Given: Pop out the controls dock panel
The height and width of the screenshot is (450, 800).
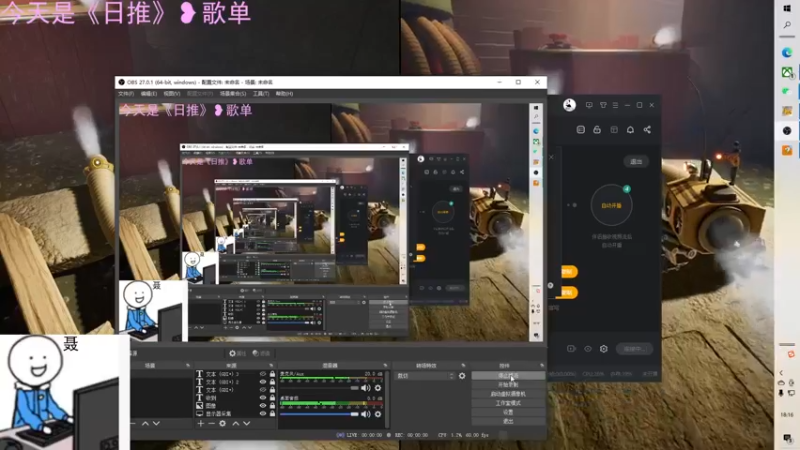Looking at the screenshot, I should (541, 365).
